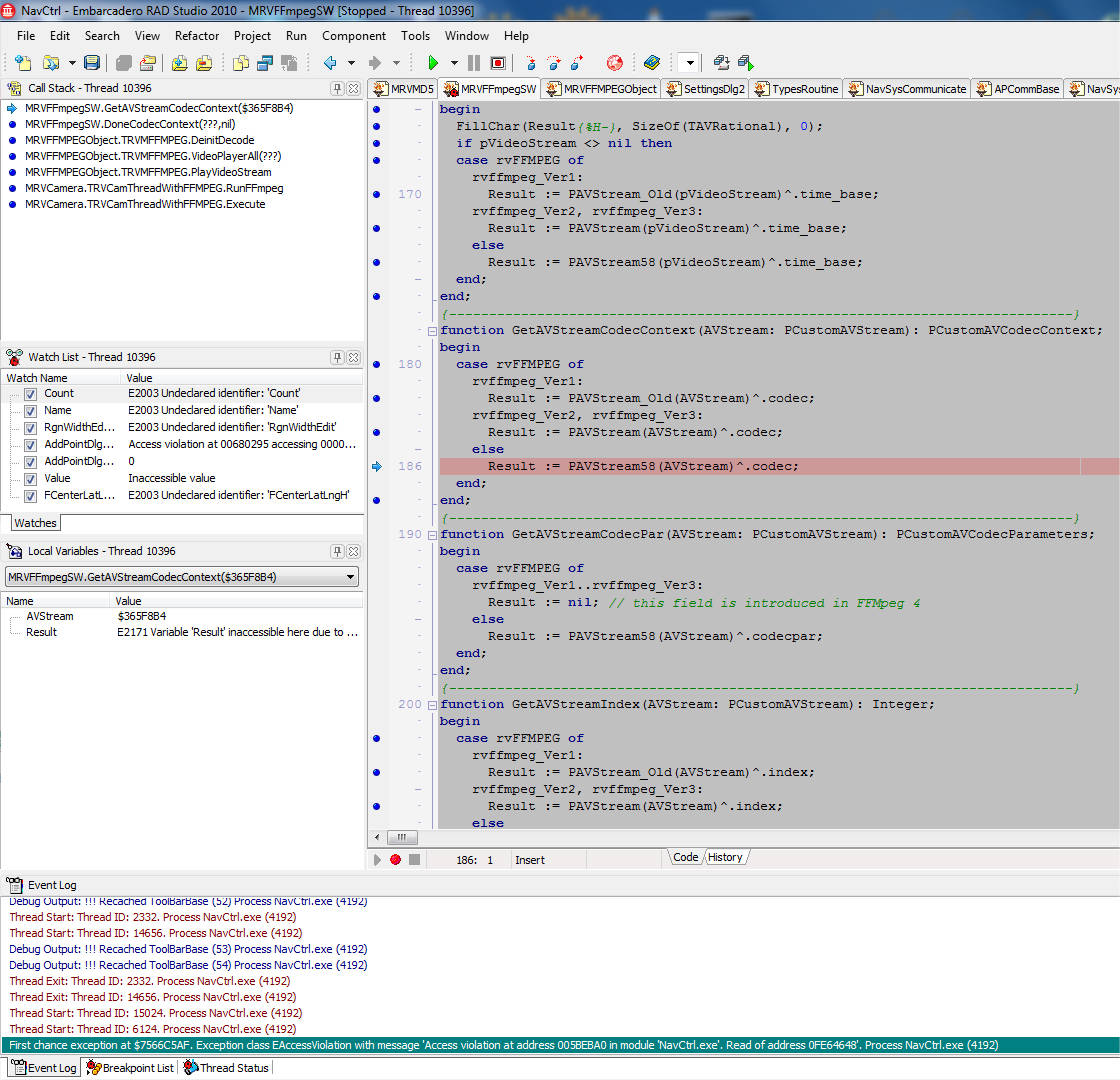The width and height of the screenshot is (1120, 1080).
Task: Open the Refactor menu
Action: 196,36
